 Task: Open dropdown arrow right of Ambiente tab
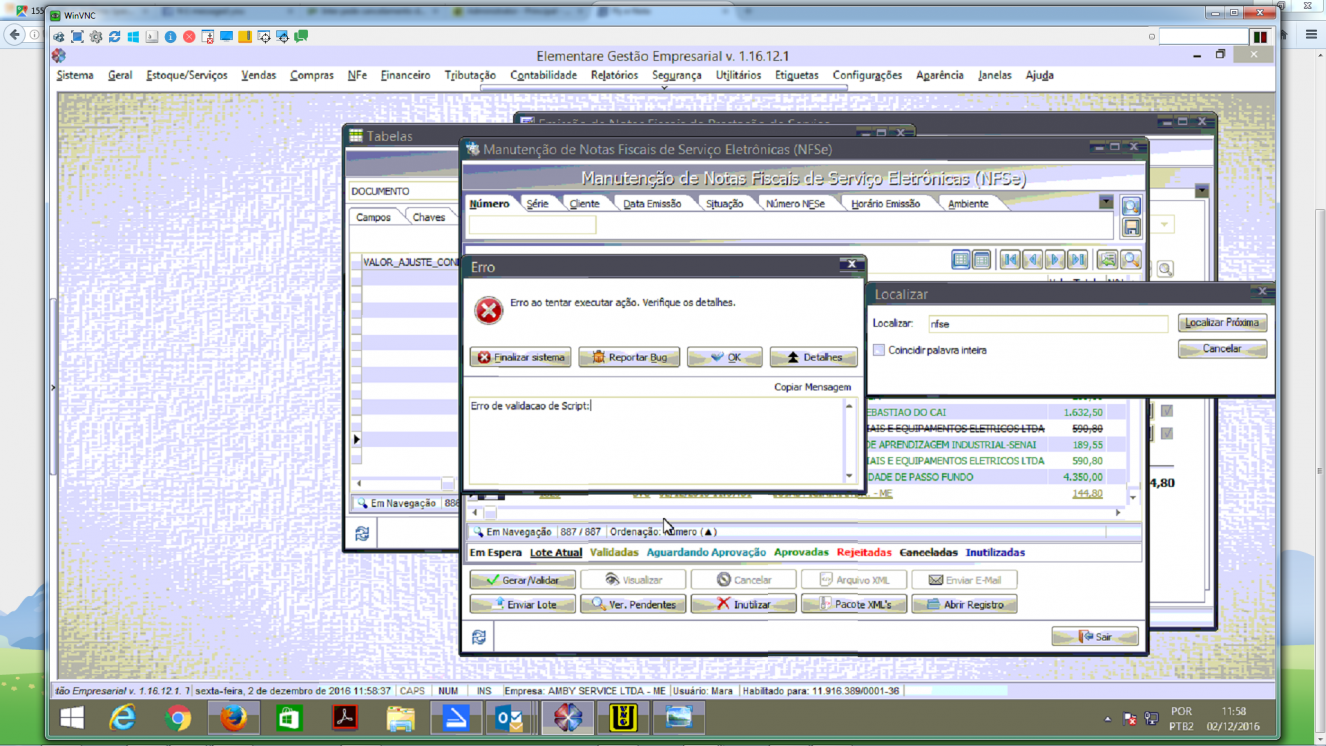[x=1106, y=202]
